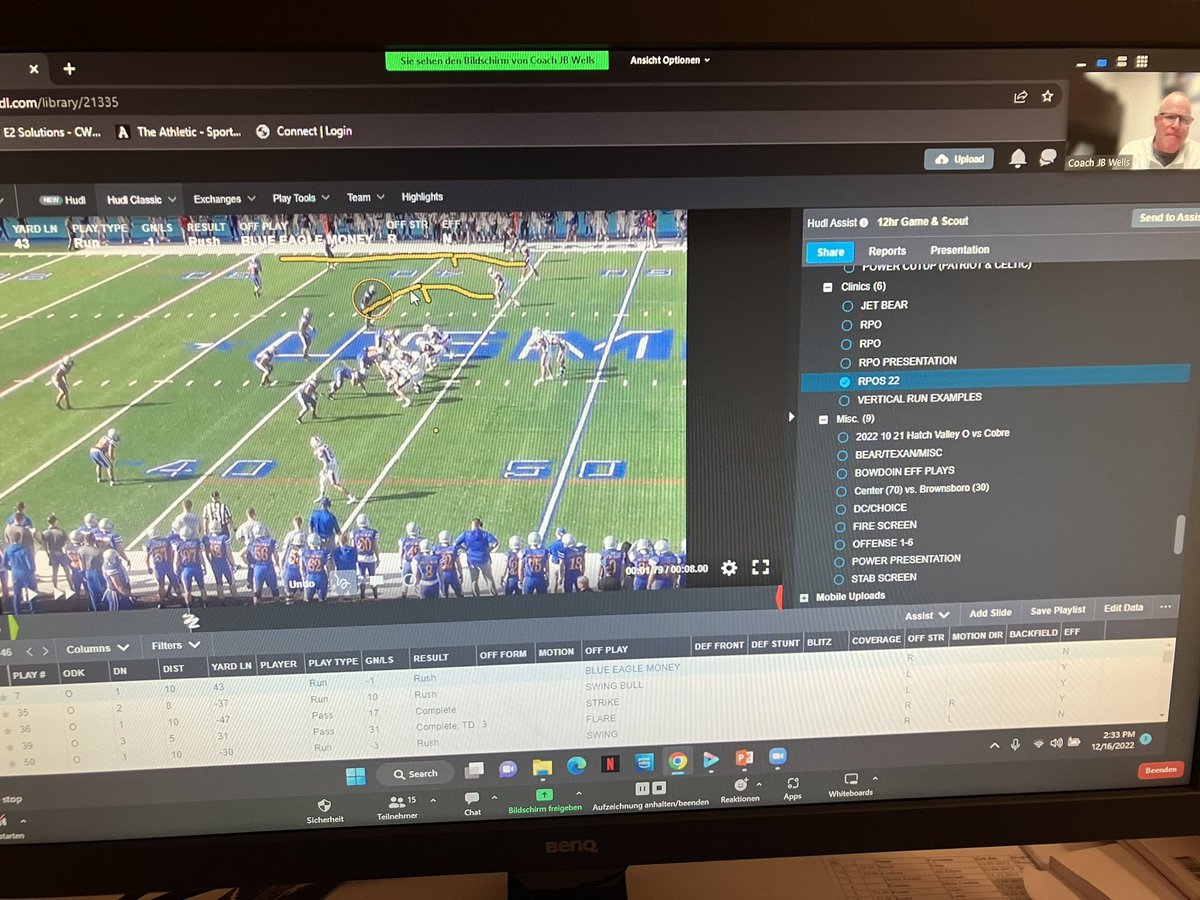1200x900 pixels.
Task: Switch to Hudl Classic menu
Action: pyautogui.click(x=140, y=200)
